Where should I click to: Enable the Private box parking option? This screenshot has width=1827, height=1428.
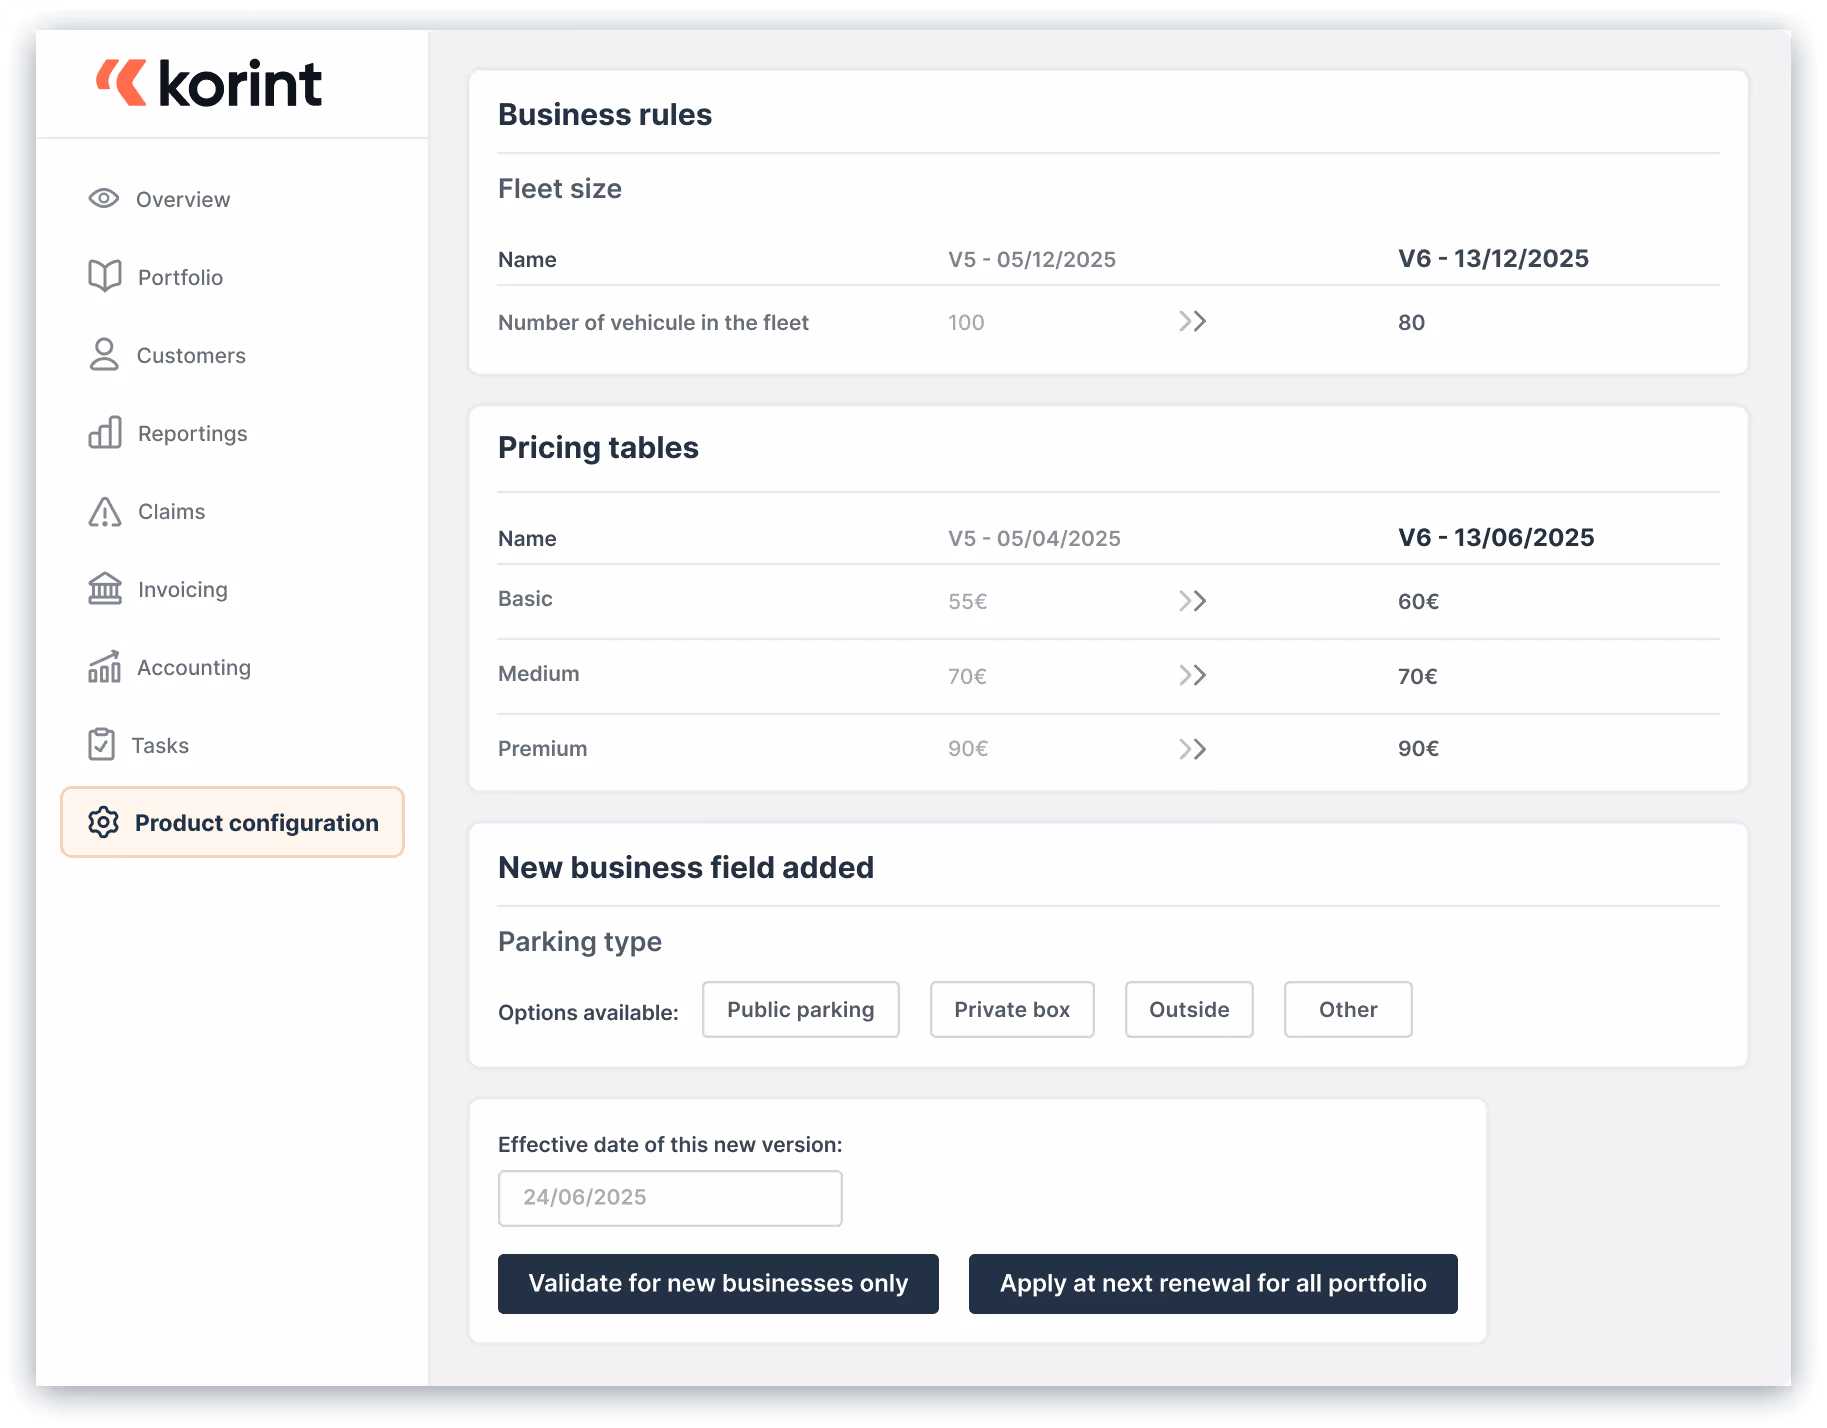coord(1011,1009)
